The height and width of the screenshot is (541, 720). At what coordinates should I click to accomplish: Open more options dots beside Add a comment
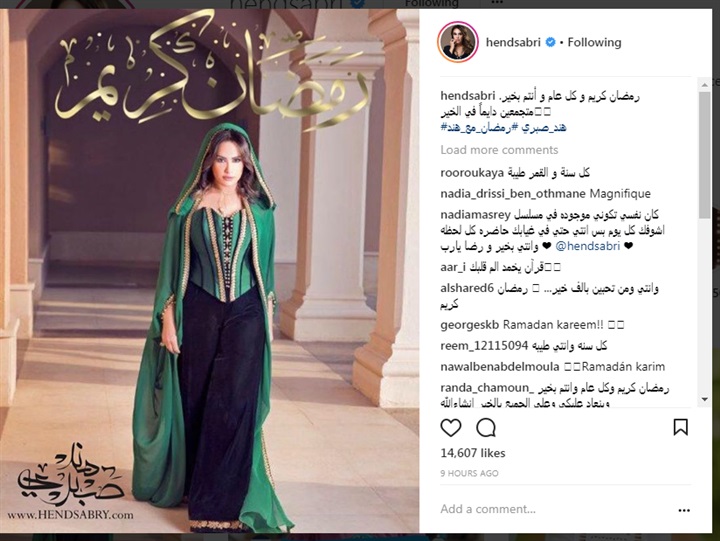click(x=684, y=510)
